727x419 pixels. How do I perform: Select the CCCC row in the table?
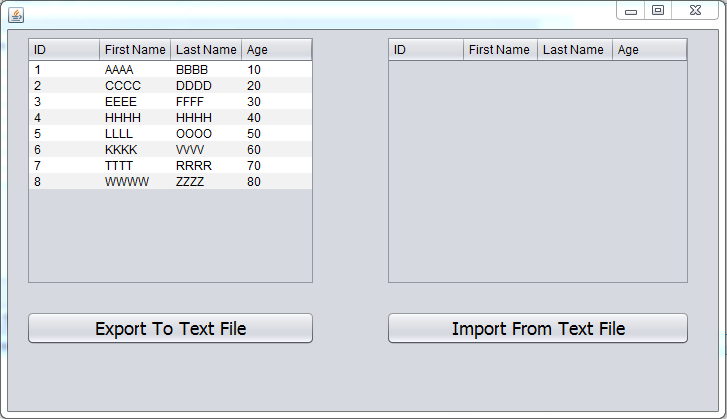pos(170,86)
